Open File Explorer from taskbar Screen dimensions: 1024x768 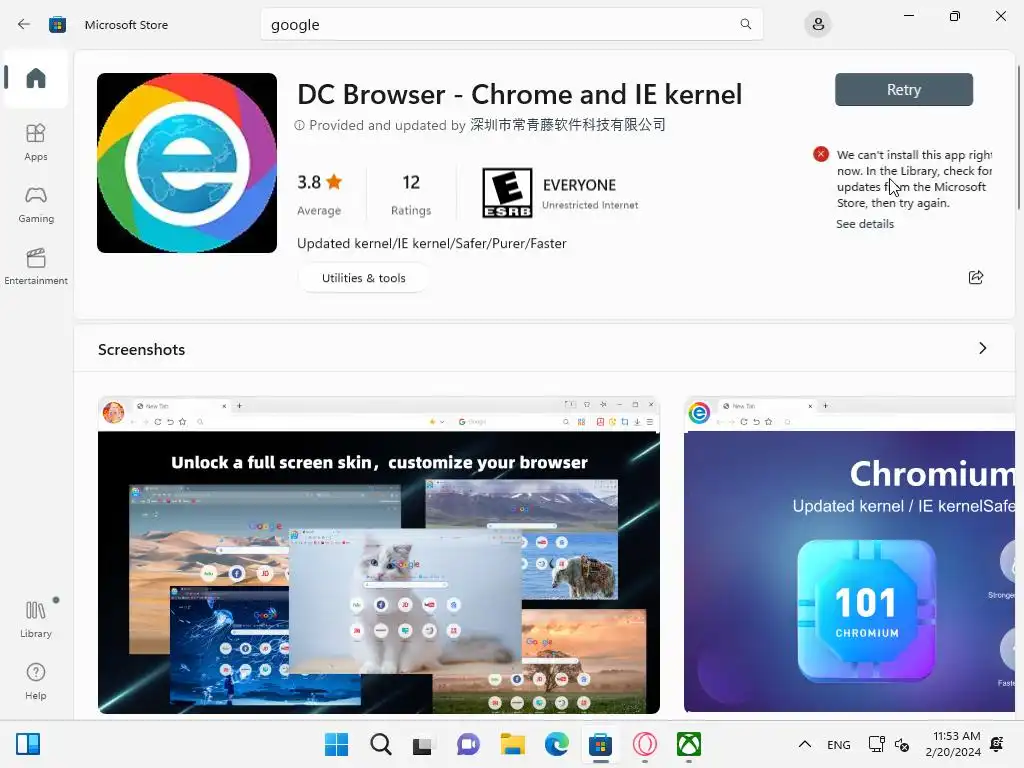coord(513,744)
